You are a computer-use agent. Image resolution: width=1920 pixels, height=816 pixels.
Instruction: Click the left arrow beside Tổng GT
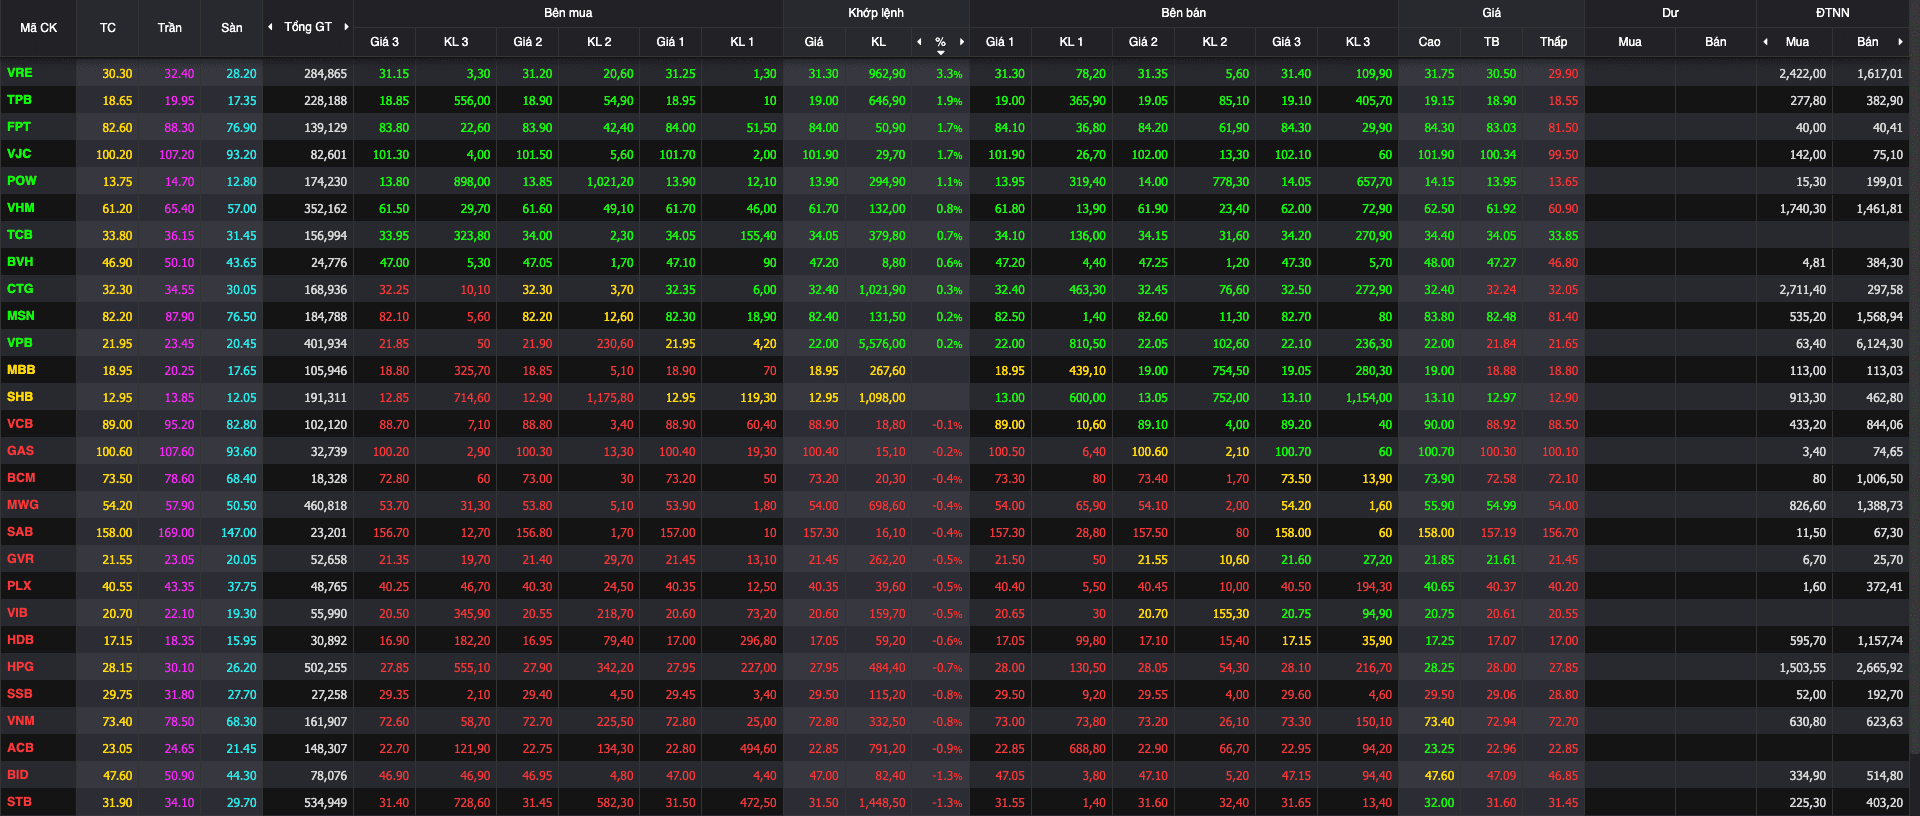[270, 27]
